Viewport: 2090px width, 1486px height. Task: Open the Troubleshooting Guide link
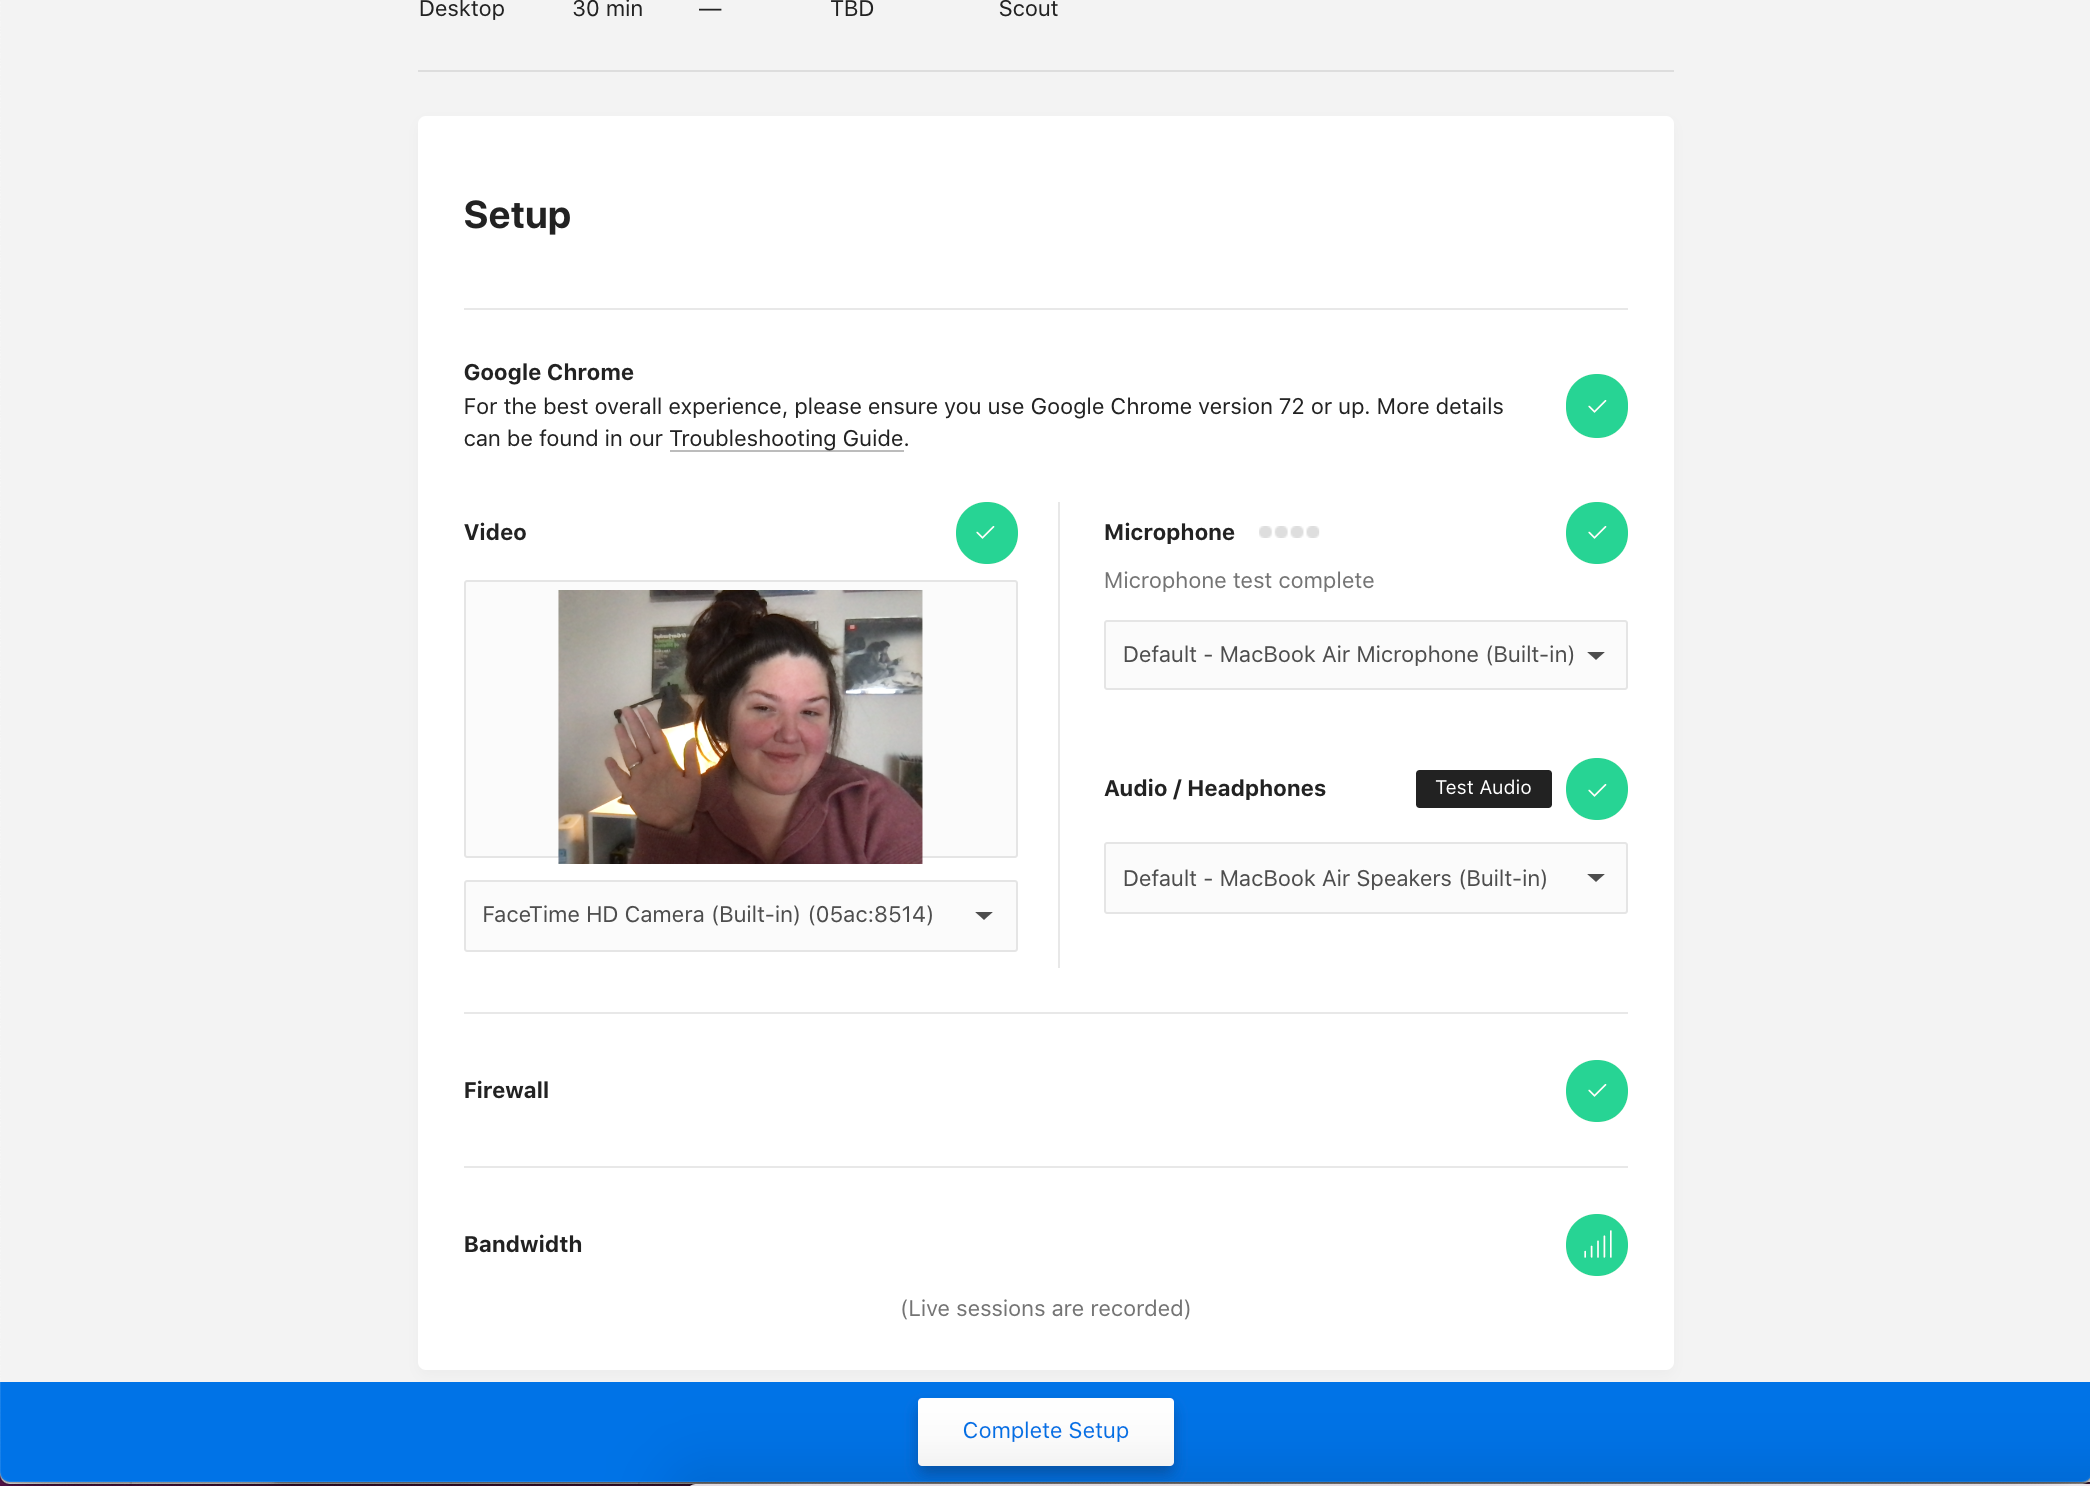(786, 438)
